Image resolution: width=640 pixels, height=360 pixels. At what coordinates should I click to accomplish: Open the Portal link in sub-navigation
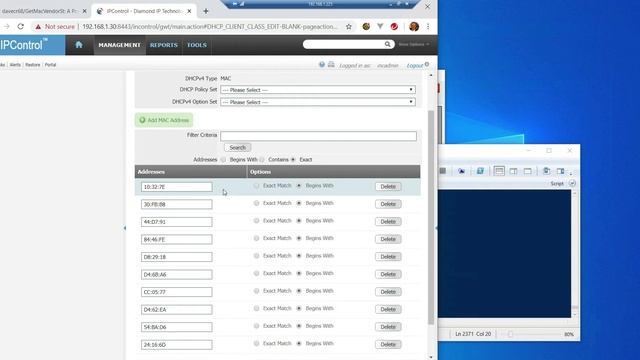(51, 65)
